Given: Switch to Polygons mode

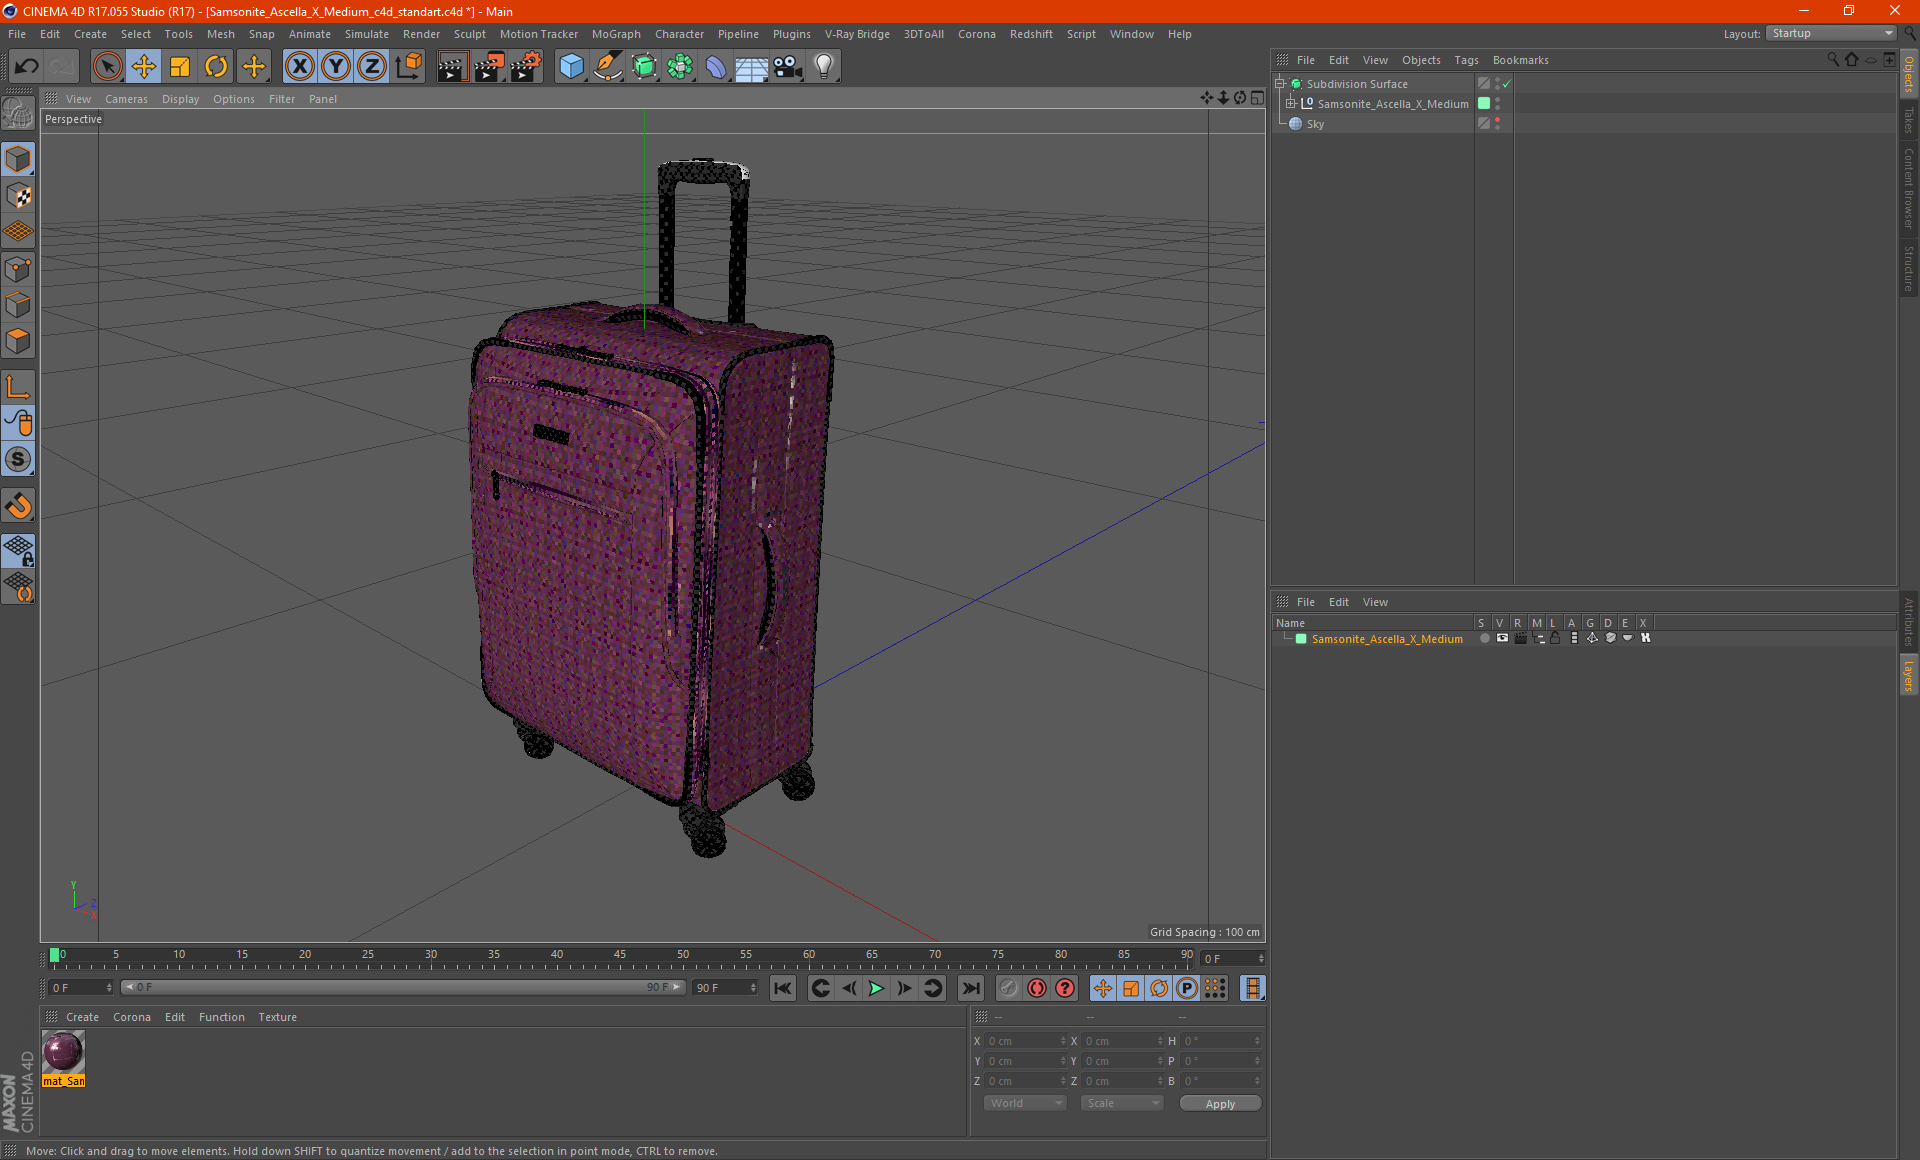Looking at the screenshot, I should point(18,341).
